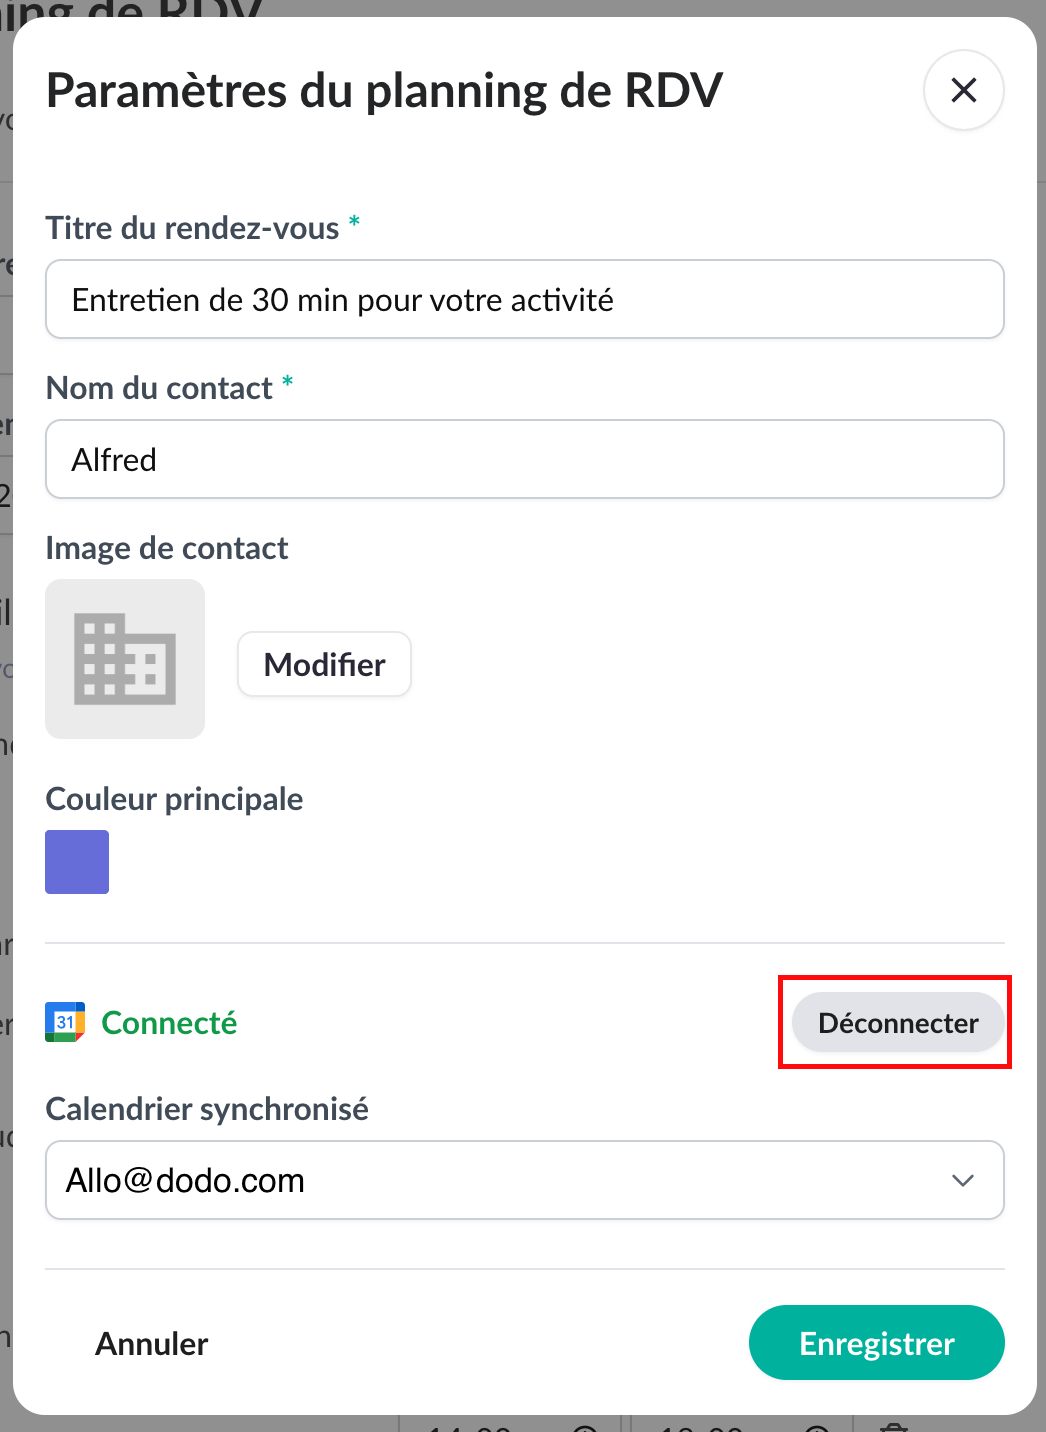Click the Google Calendar icon
Viewport: 1046px width, 1432px height.
(65, 1022)
